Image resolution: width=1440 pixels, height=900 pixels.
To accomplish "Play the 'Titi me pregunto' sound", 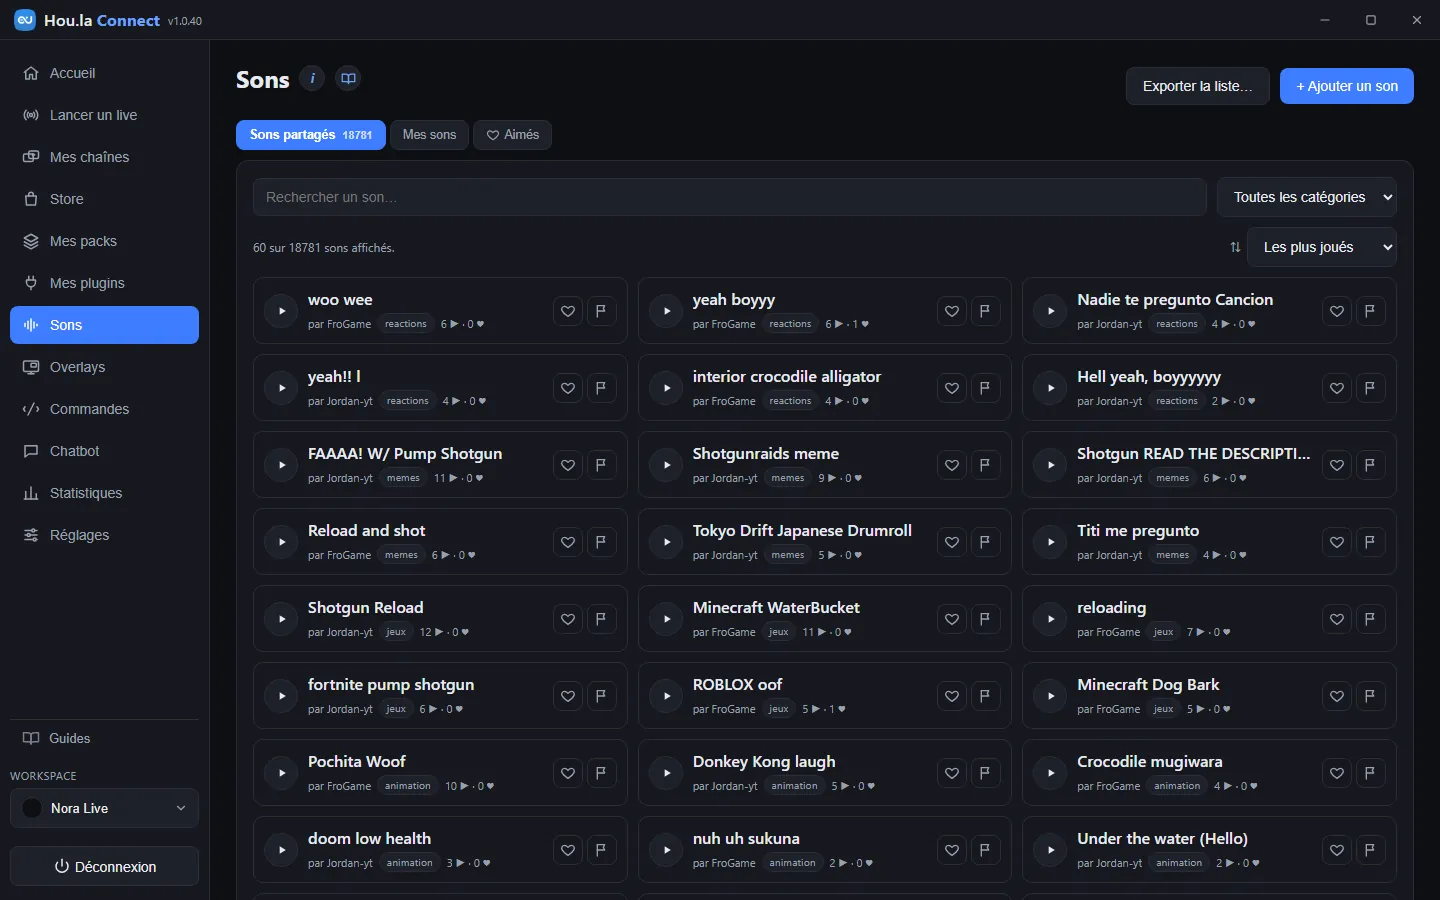I will 1051,542.
